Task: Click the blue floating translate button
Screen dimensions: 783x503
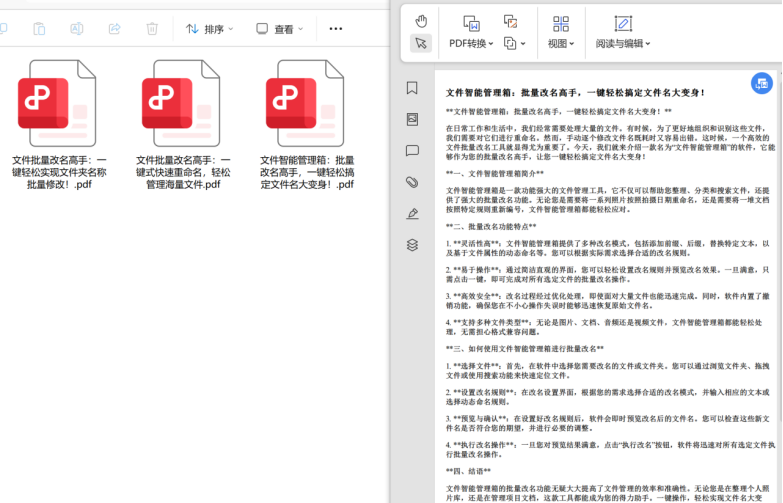Action: pyautogui.click(x=762, y=83)
